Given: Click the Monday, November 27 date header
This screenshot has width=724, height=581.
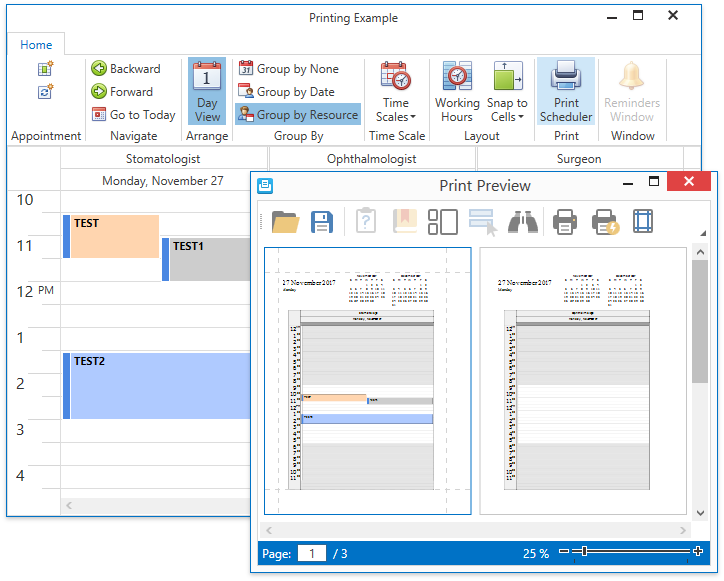Looking at the screenshot, I should coord(163,181).
